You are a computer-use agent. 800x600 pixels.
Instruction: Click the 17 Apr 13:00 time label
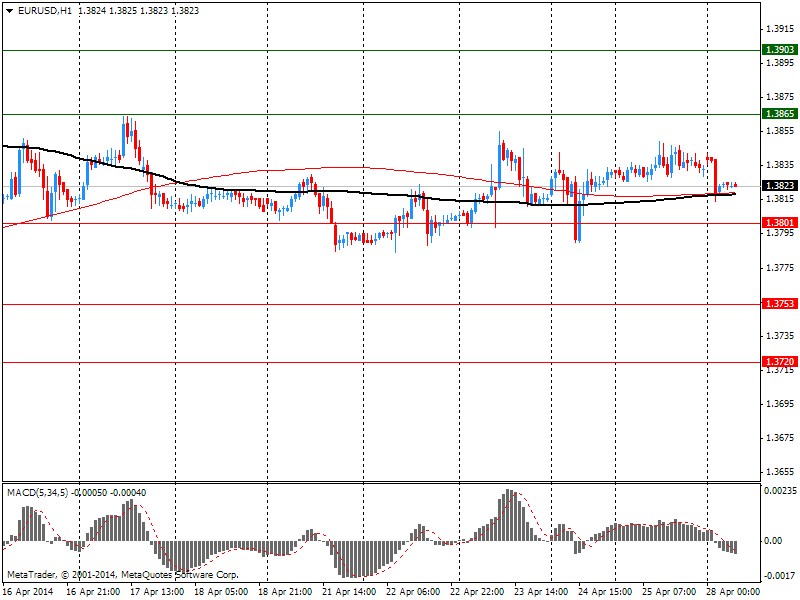[157, 592]
